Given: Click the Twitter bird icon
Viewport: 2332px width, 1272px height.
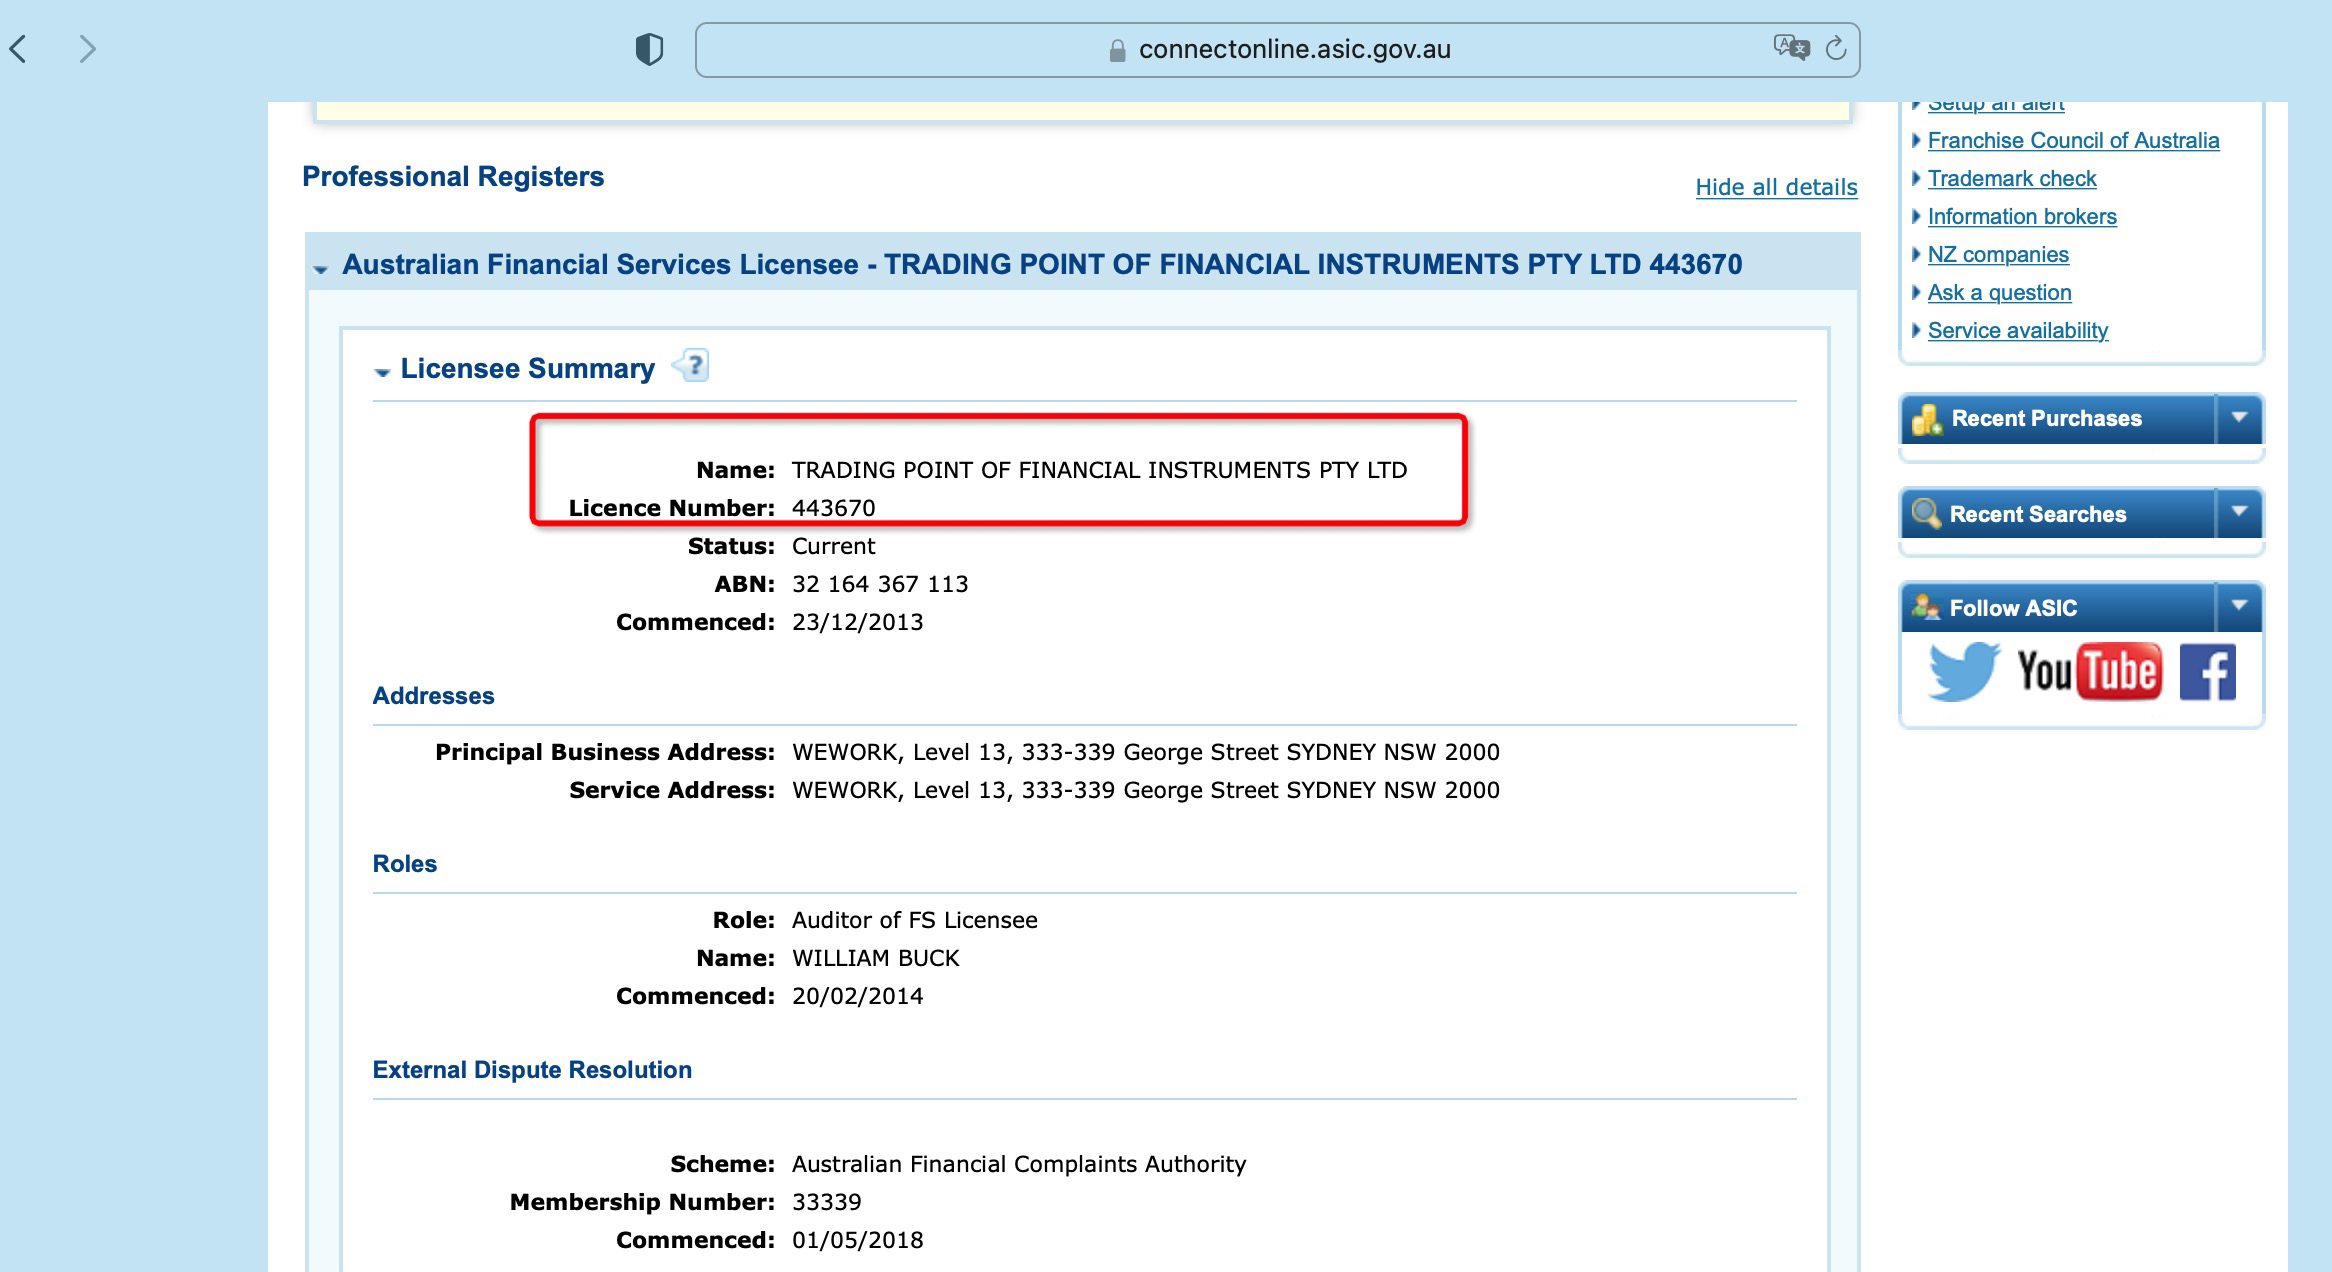Looking at the screenshot, I should coord(1963,671).
